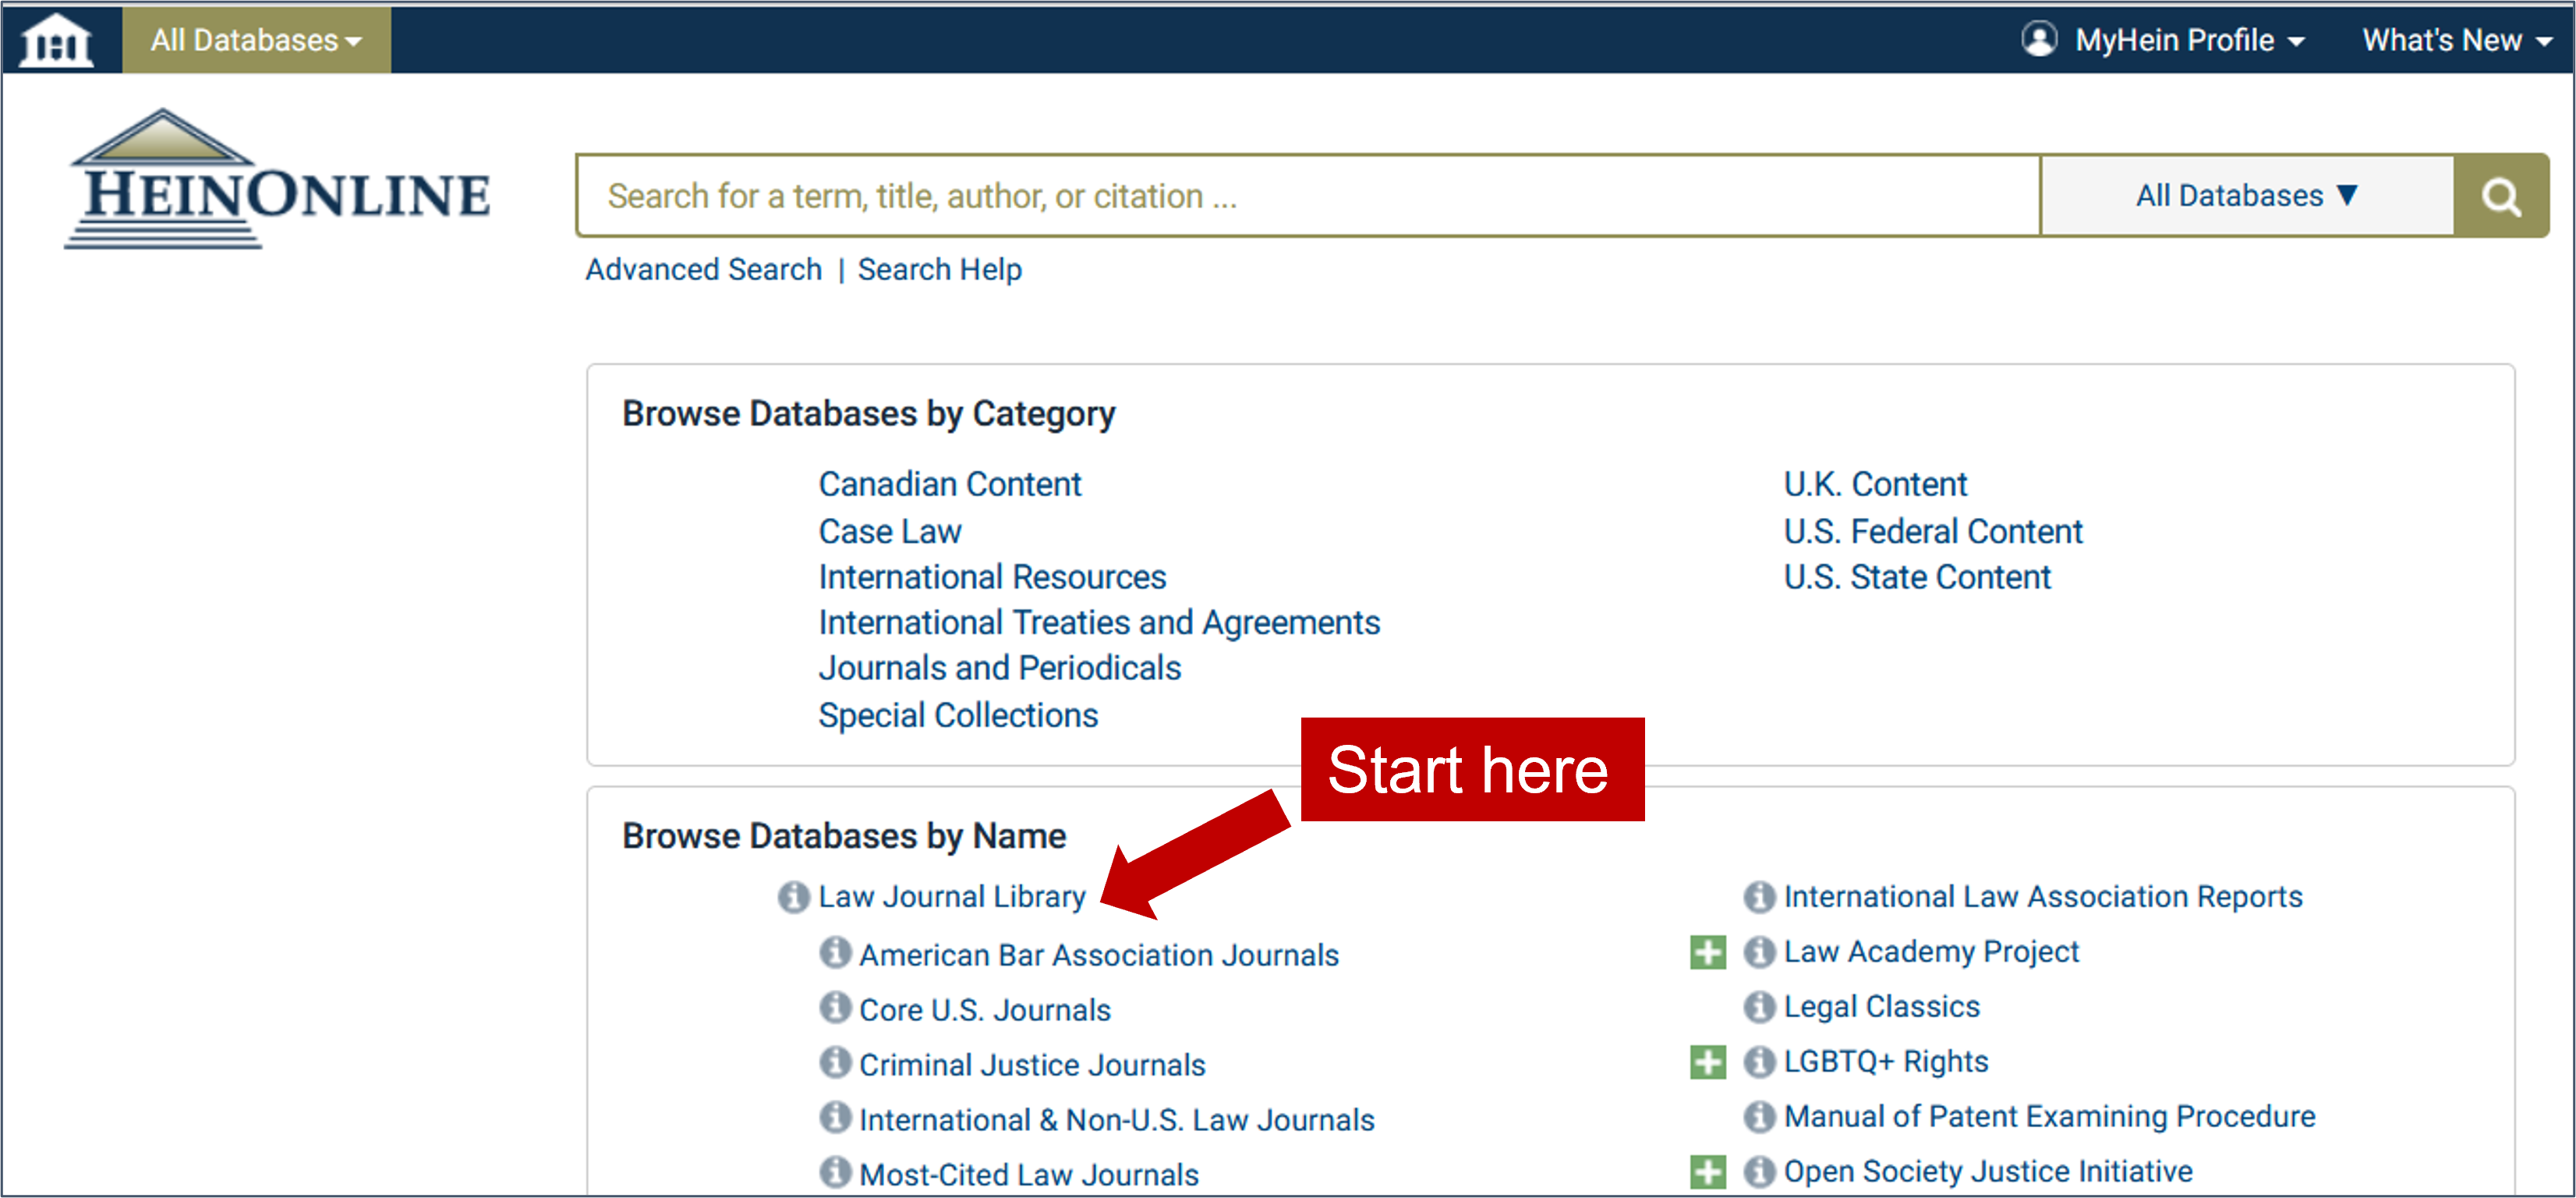The width and height of the screenshot is (2576, 1198).
Task: Open LGBTQ+ Rights database
Action: [x=1886, y=1062]
